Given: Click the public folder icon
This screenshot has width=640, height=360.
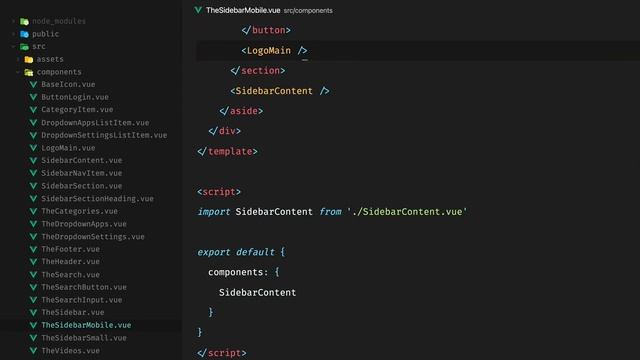Looking at the screenshot, I should pos(24,34).
